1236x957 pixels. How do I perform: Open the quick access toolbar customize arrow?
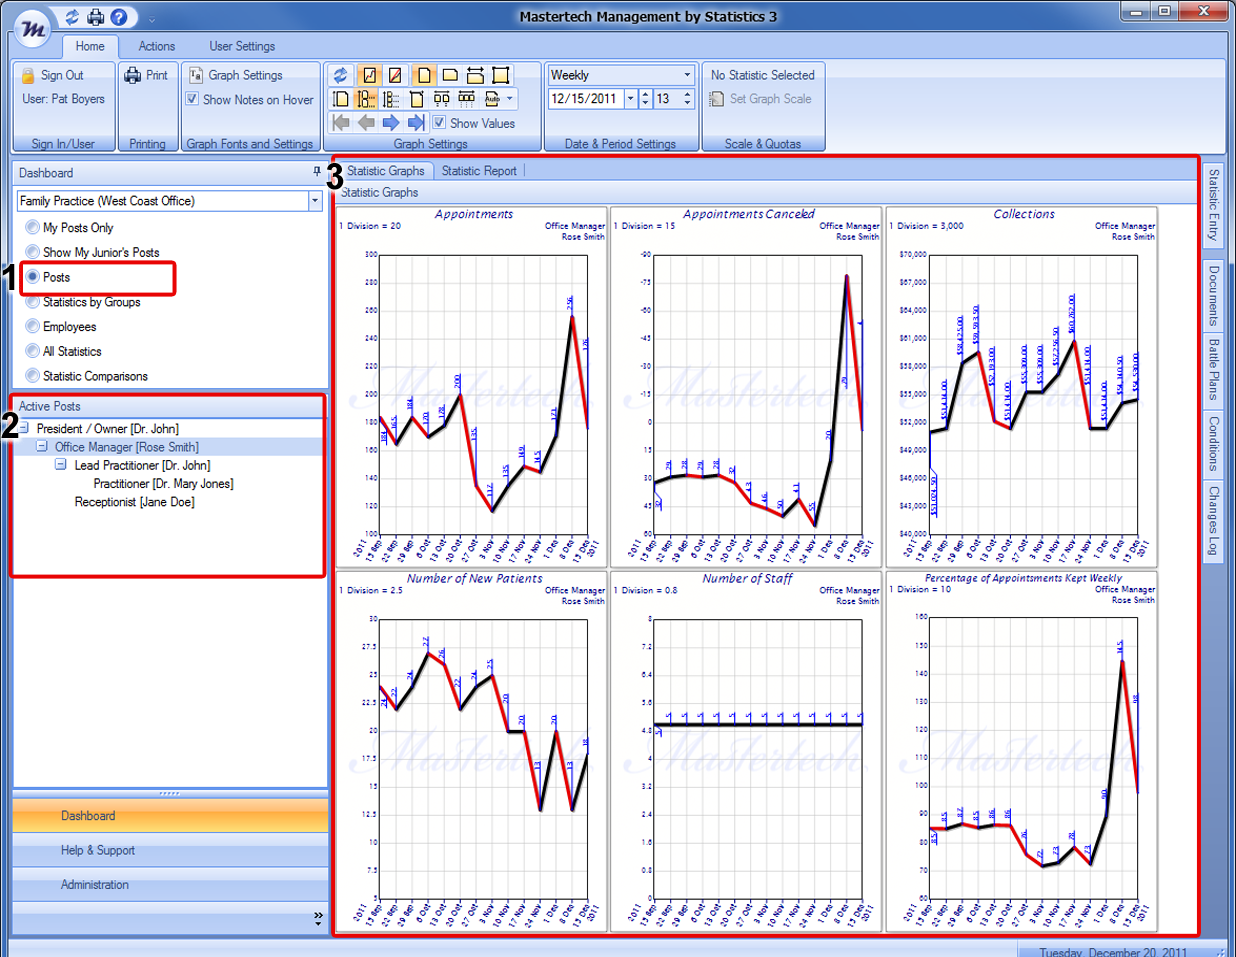click(151, 18)
